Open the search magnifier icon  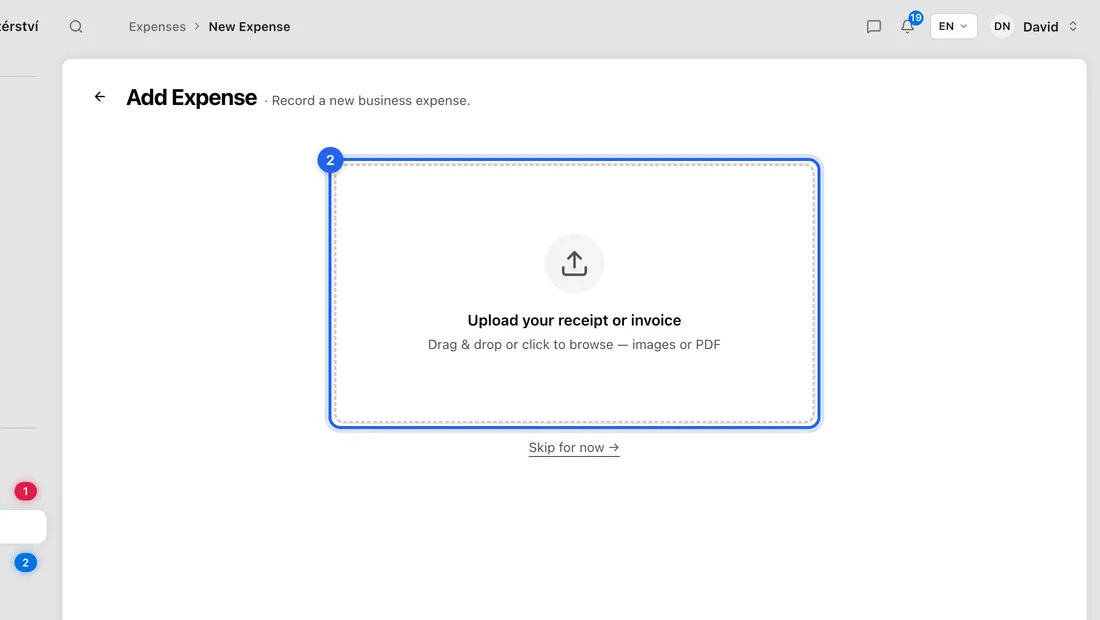(76, 27)
